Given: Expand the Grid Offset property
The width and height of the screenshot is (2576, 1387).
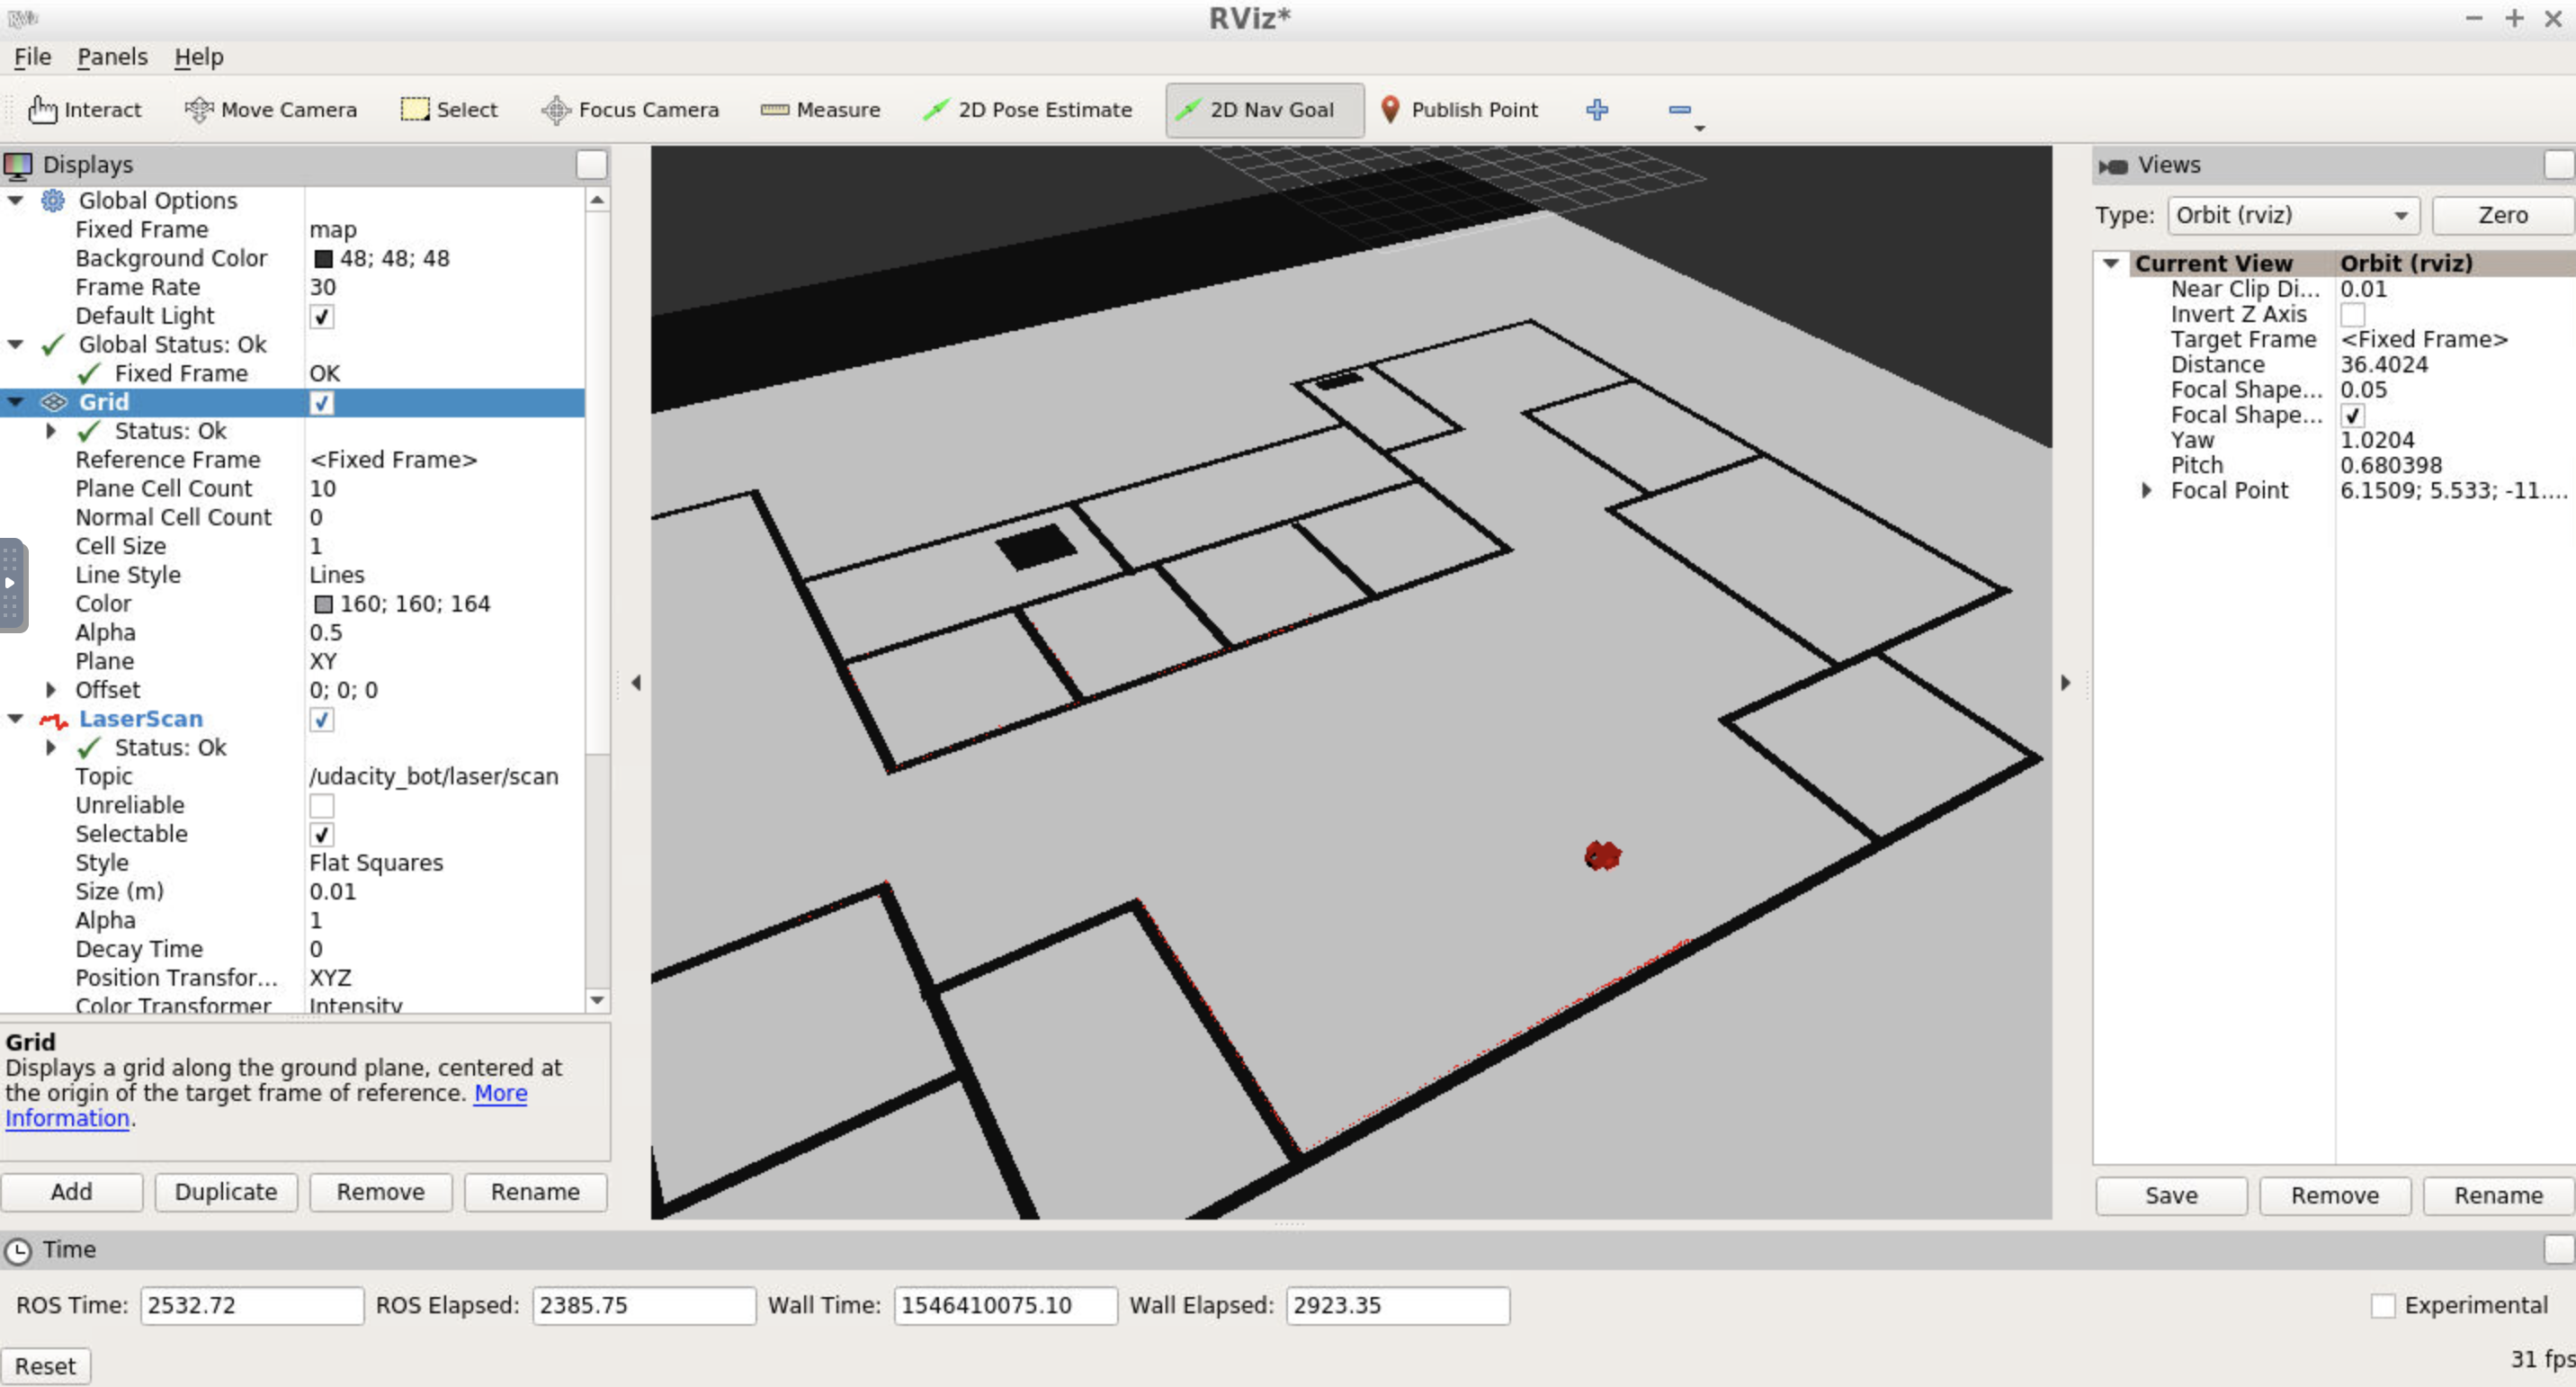Looking at the screenshot, I should click(51, 690).
